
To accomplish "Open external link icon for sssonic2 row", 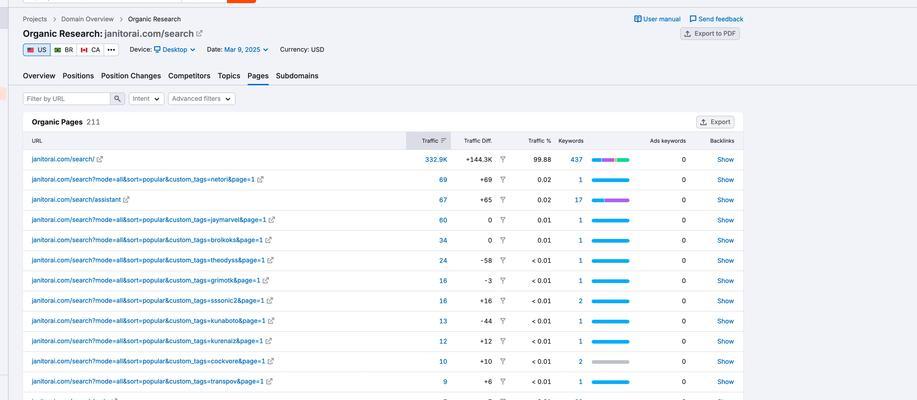I will (270, 301).
